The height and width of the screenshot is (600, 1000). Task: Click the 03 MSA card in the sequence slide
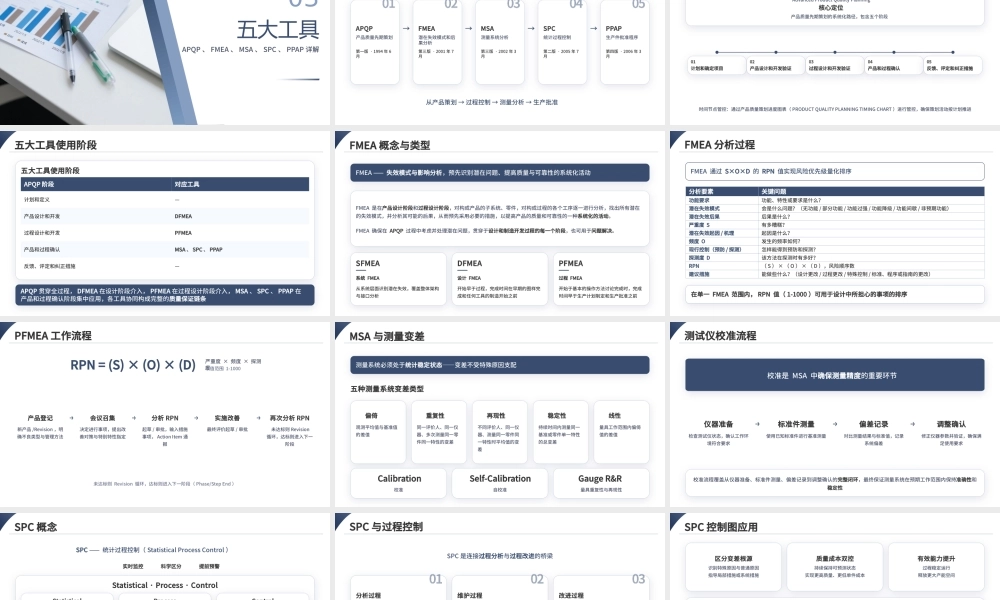tap(500, 42)
